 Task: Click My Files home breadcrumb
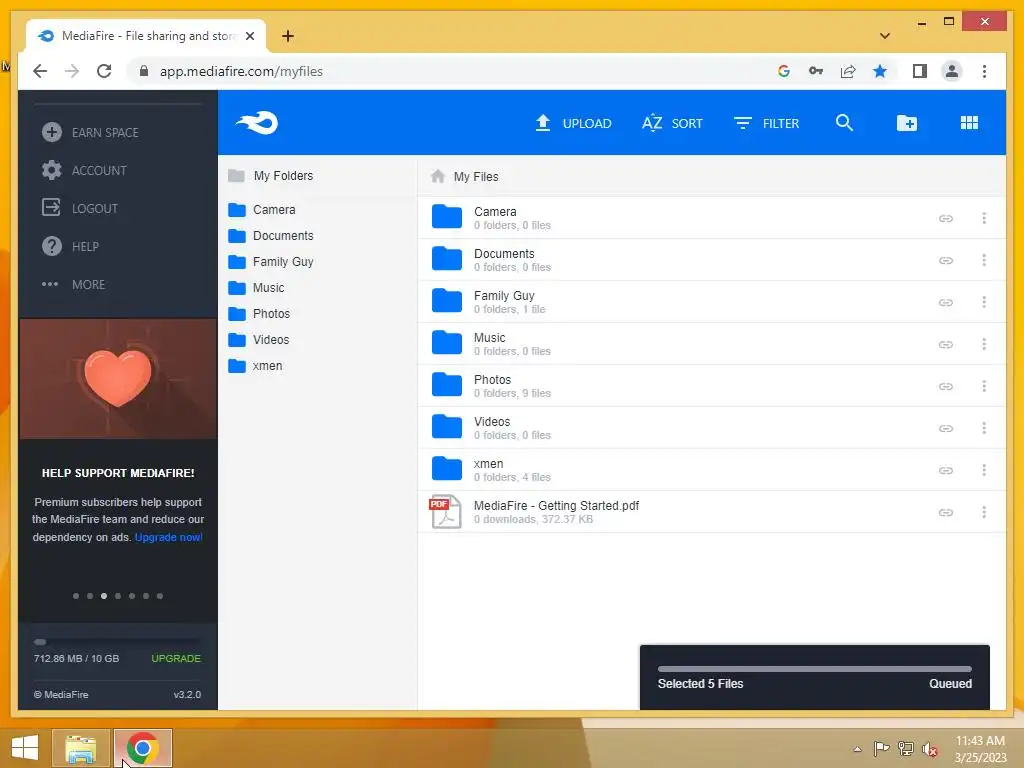[x=465, y=176]
